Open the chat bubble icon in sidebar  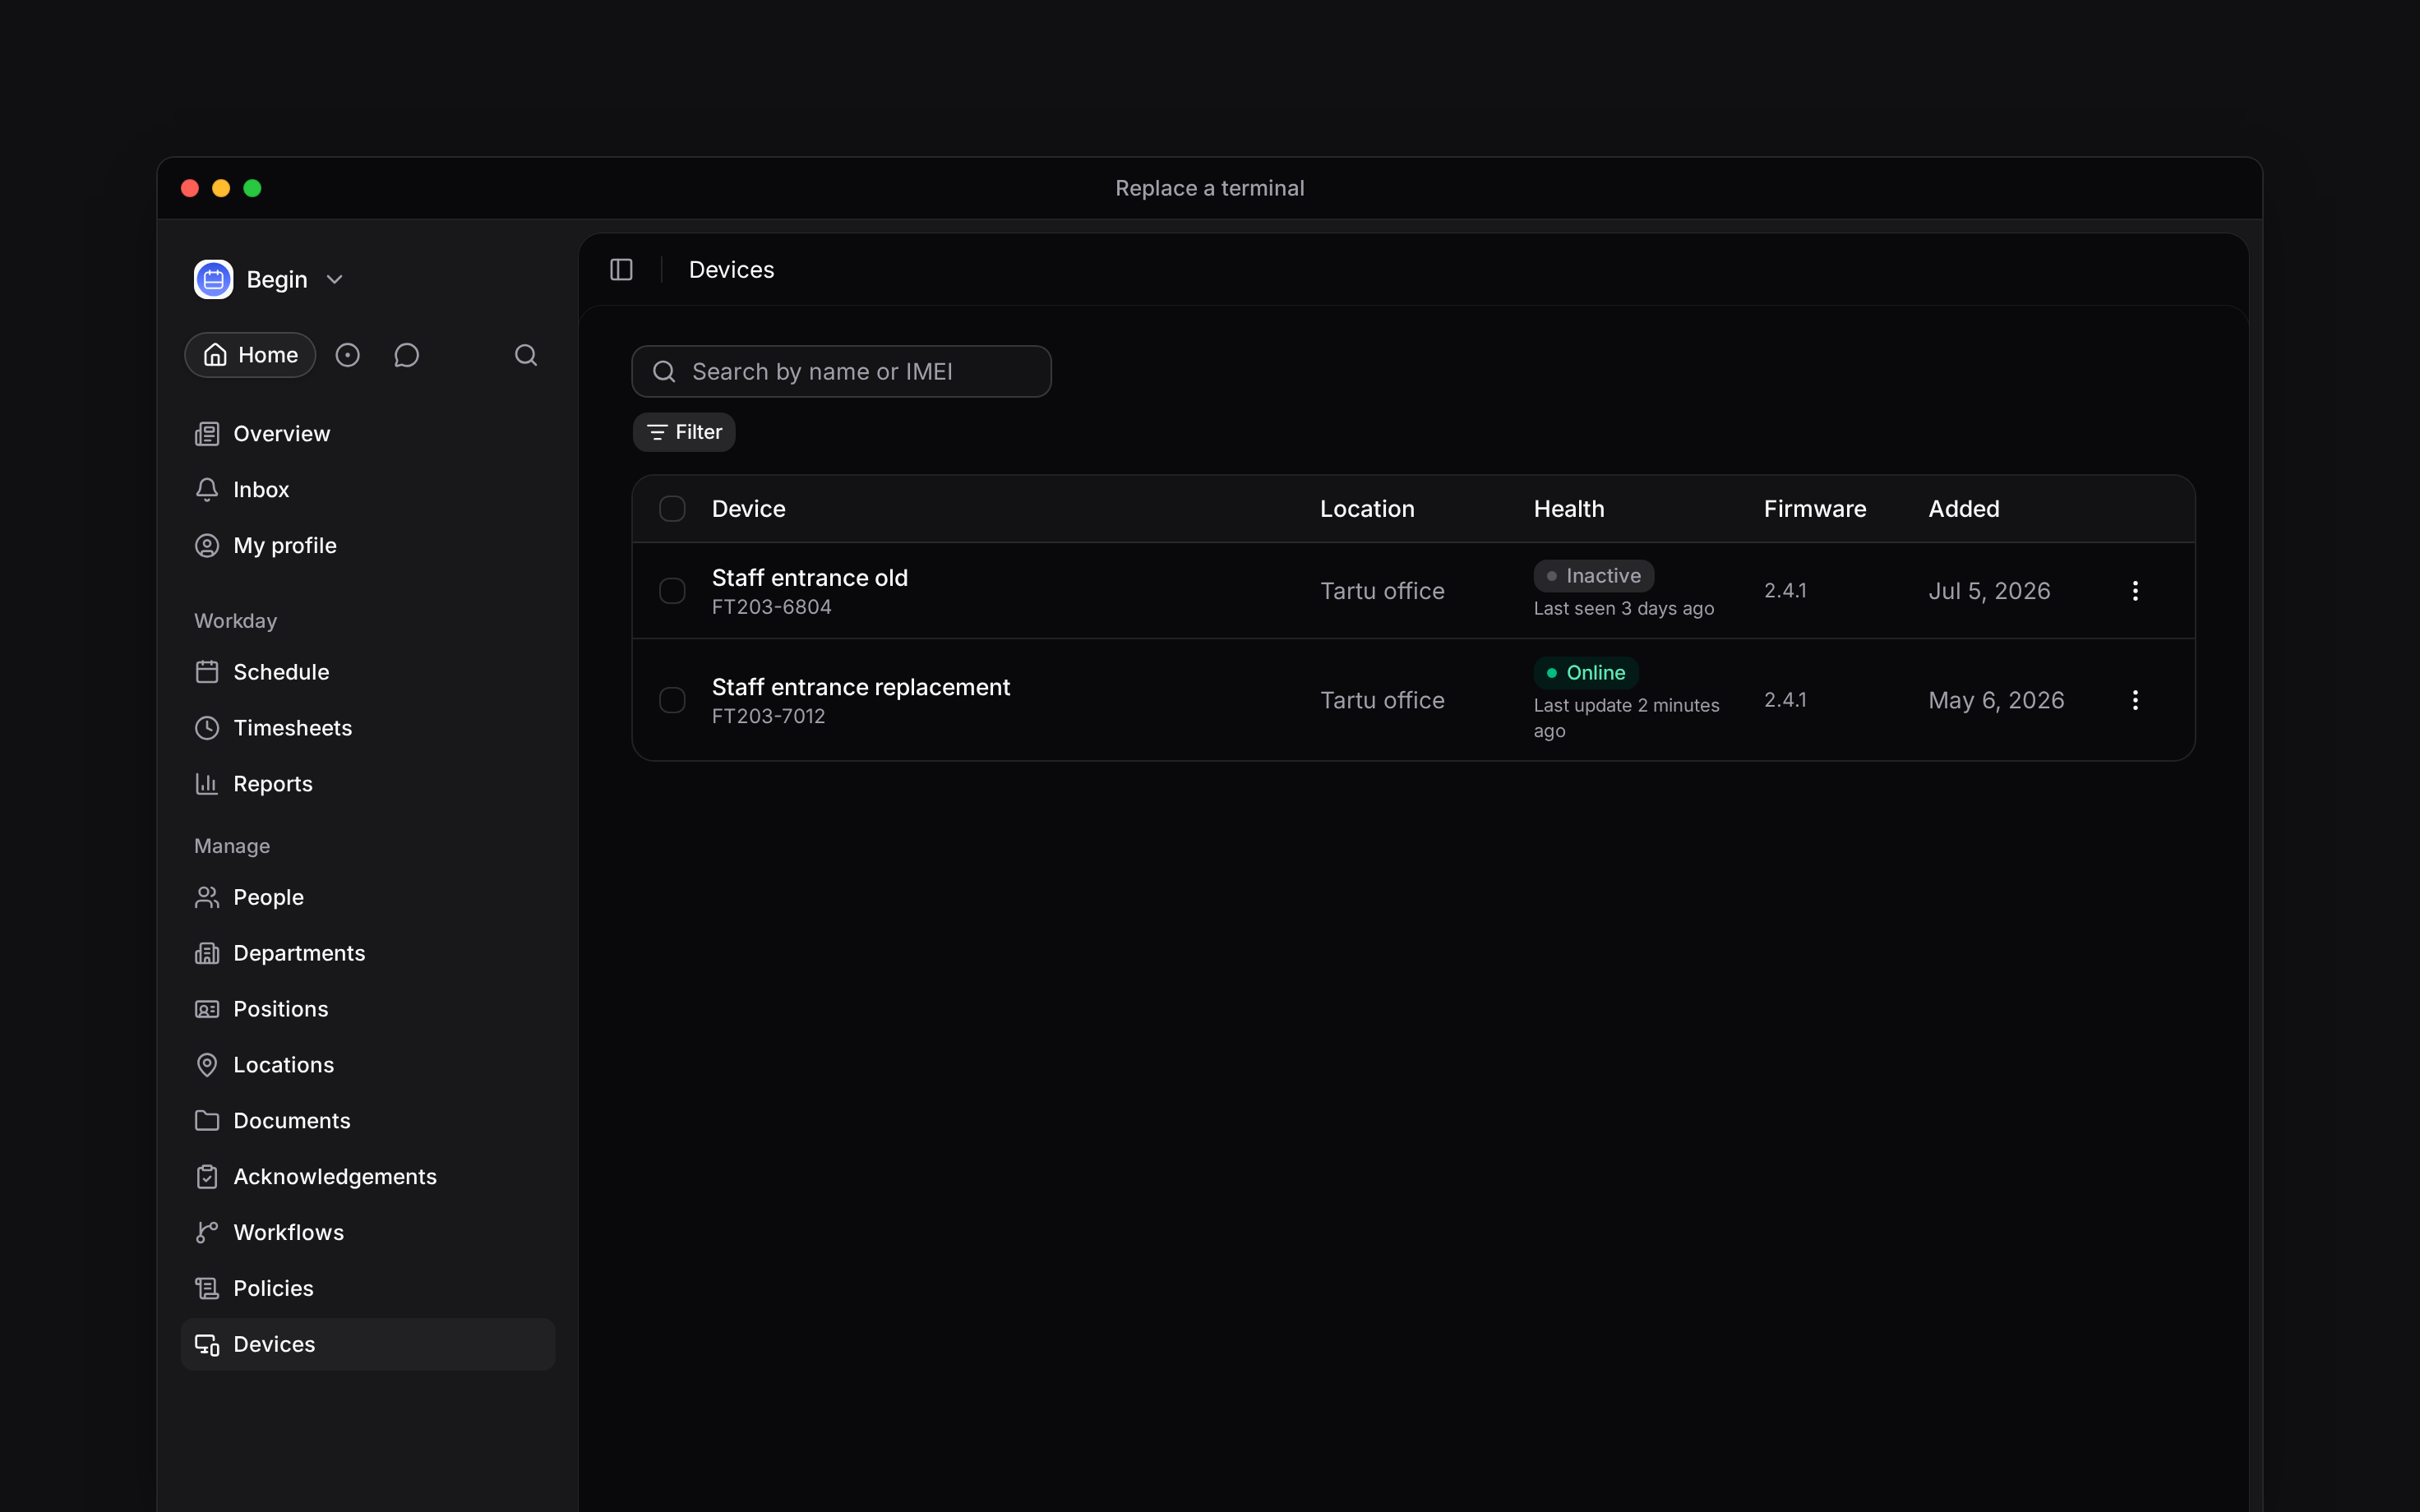(406, 355)
